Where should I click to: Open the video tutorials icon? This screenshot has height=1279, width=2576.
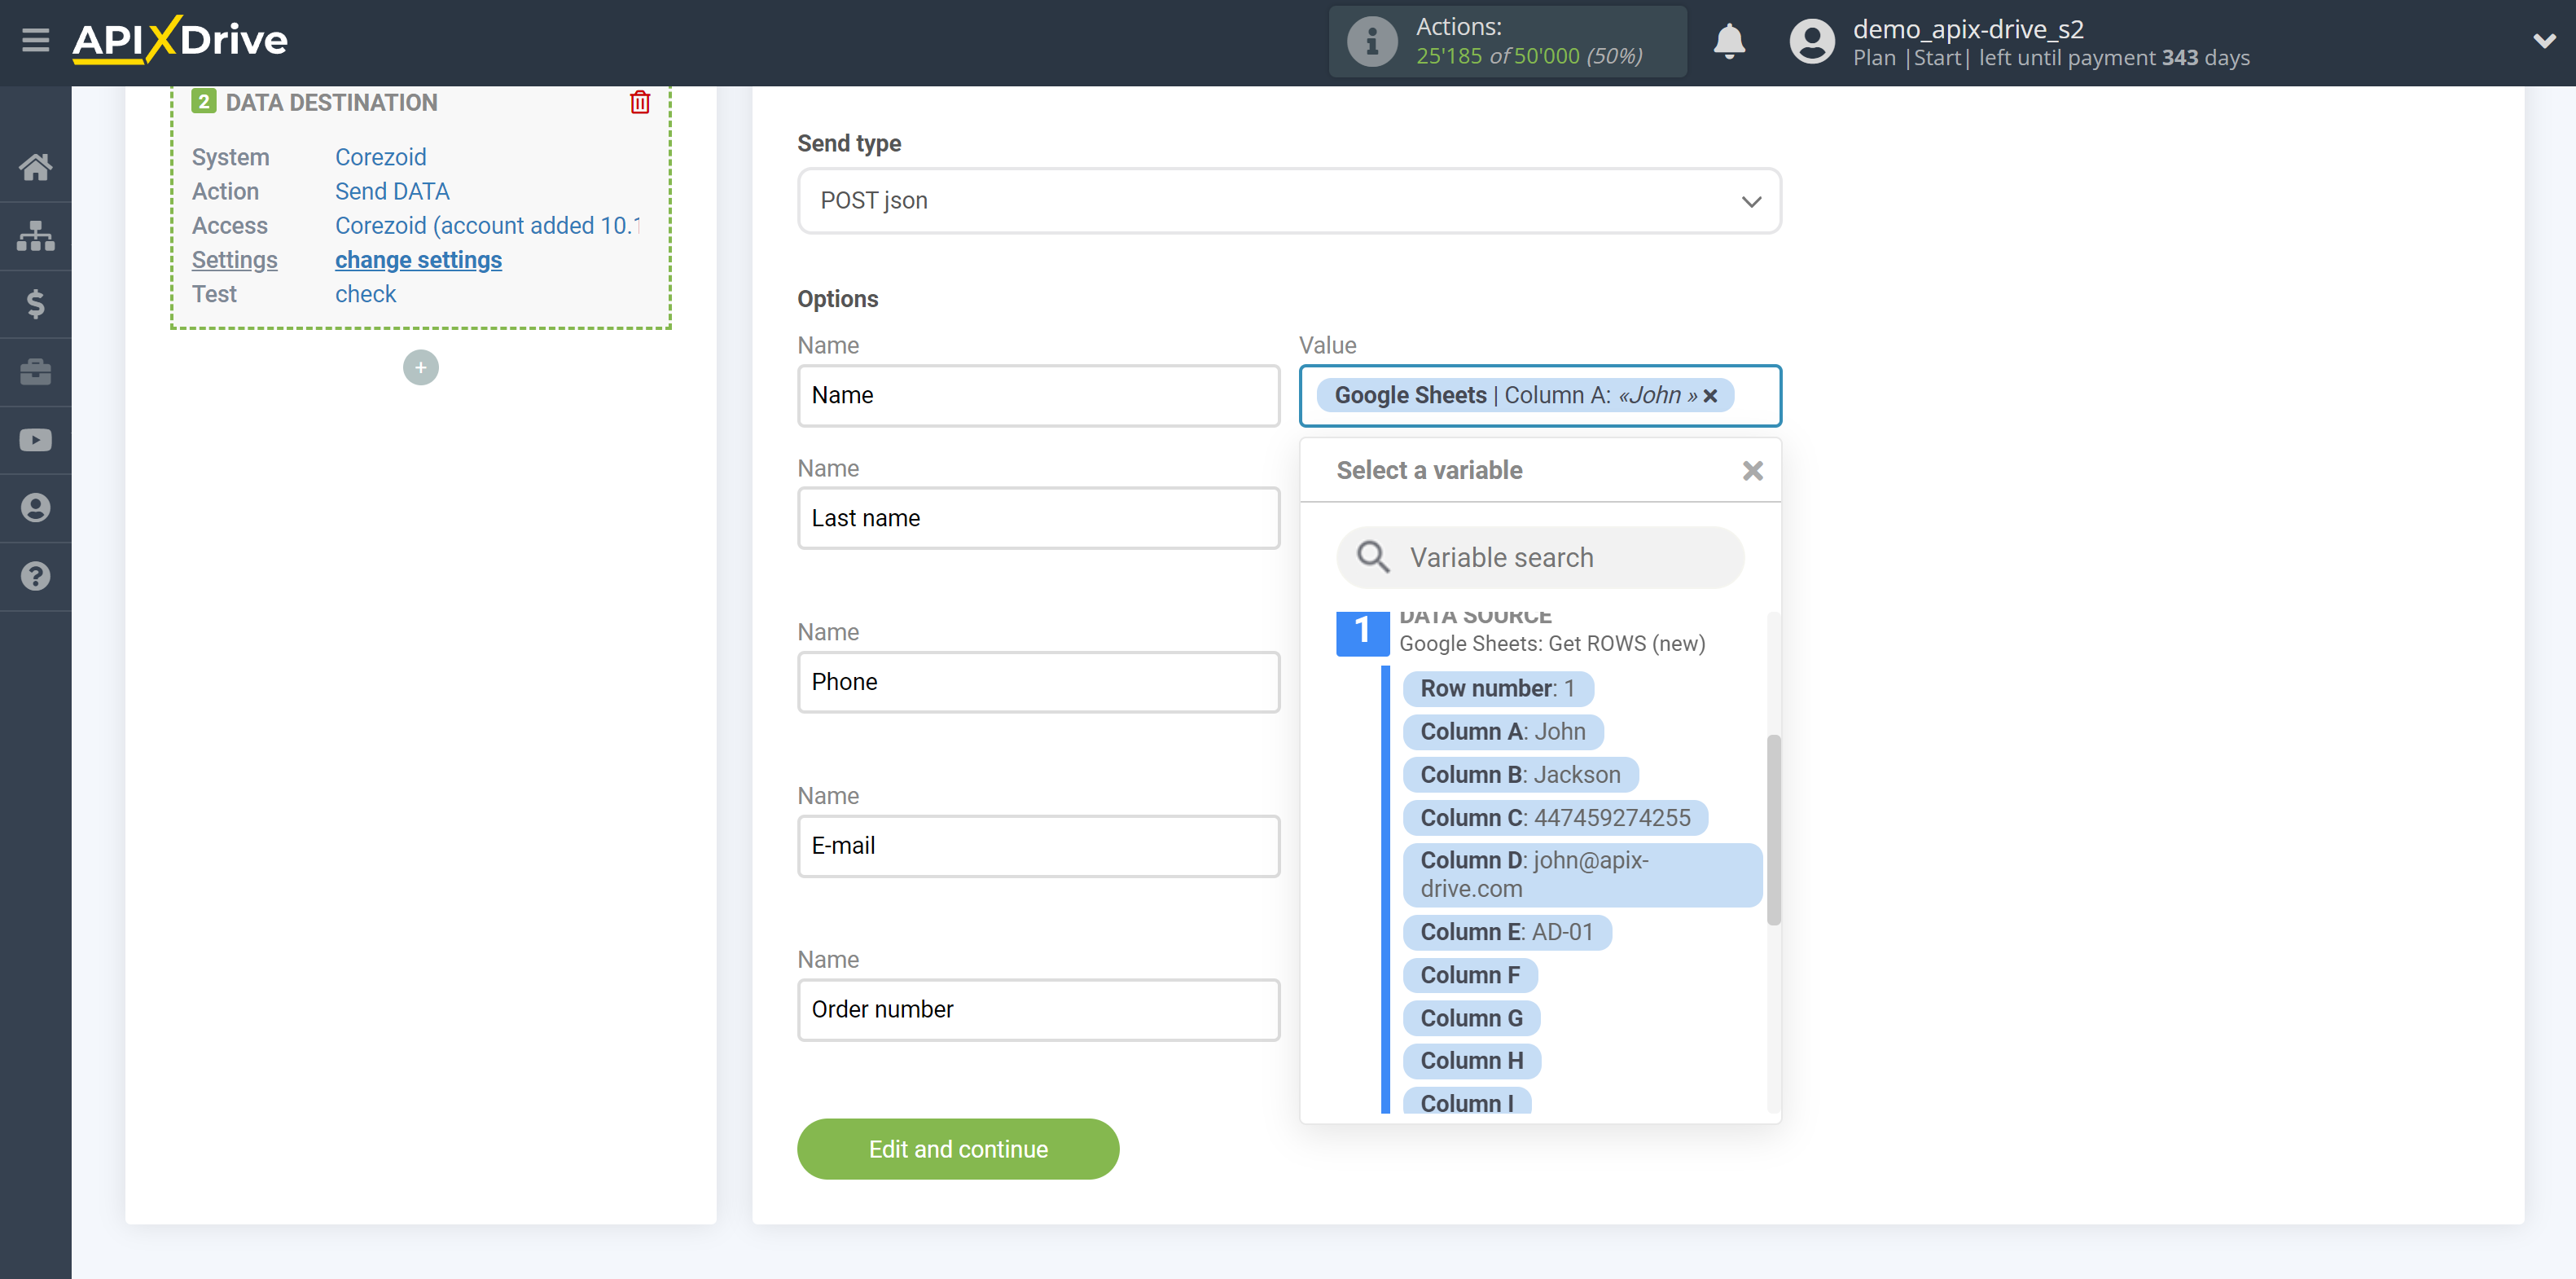(36, 440)
